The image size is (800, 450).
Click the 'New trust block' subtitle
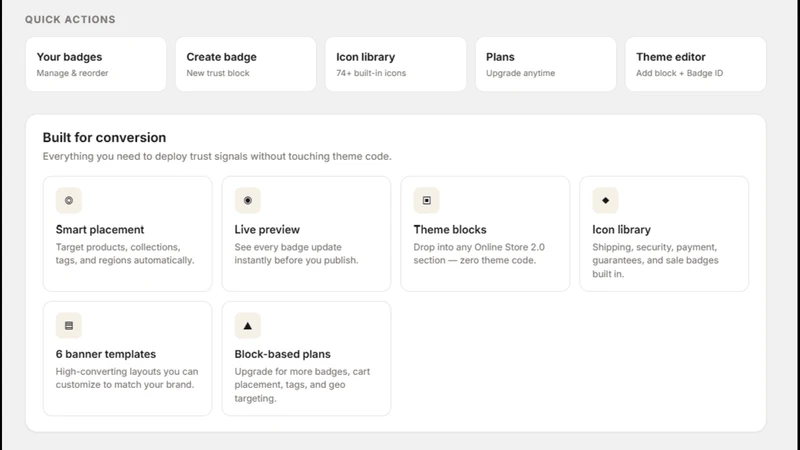(218, 73)
